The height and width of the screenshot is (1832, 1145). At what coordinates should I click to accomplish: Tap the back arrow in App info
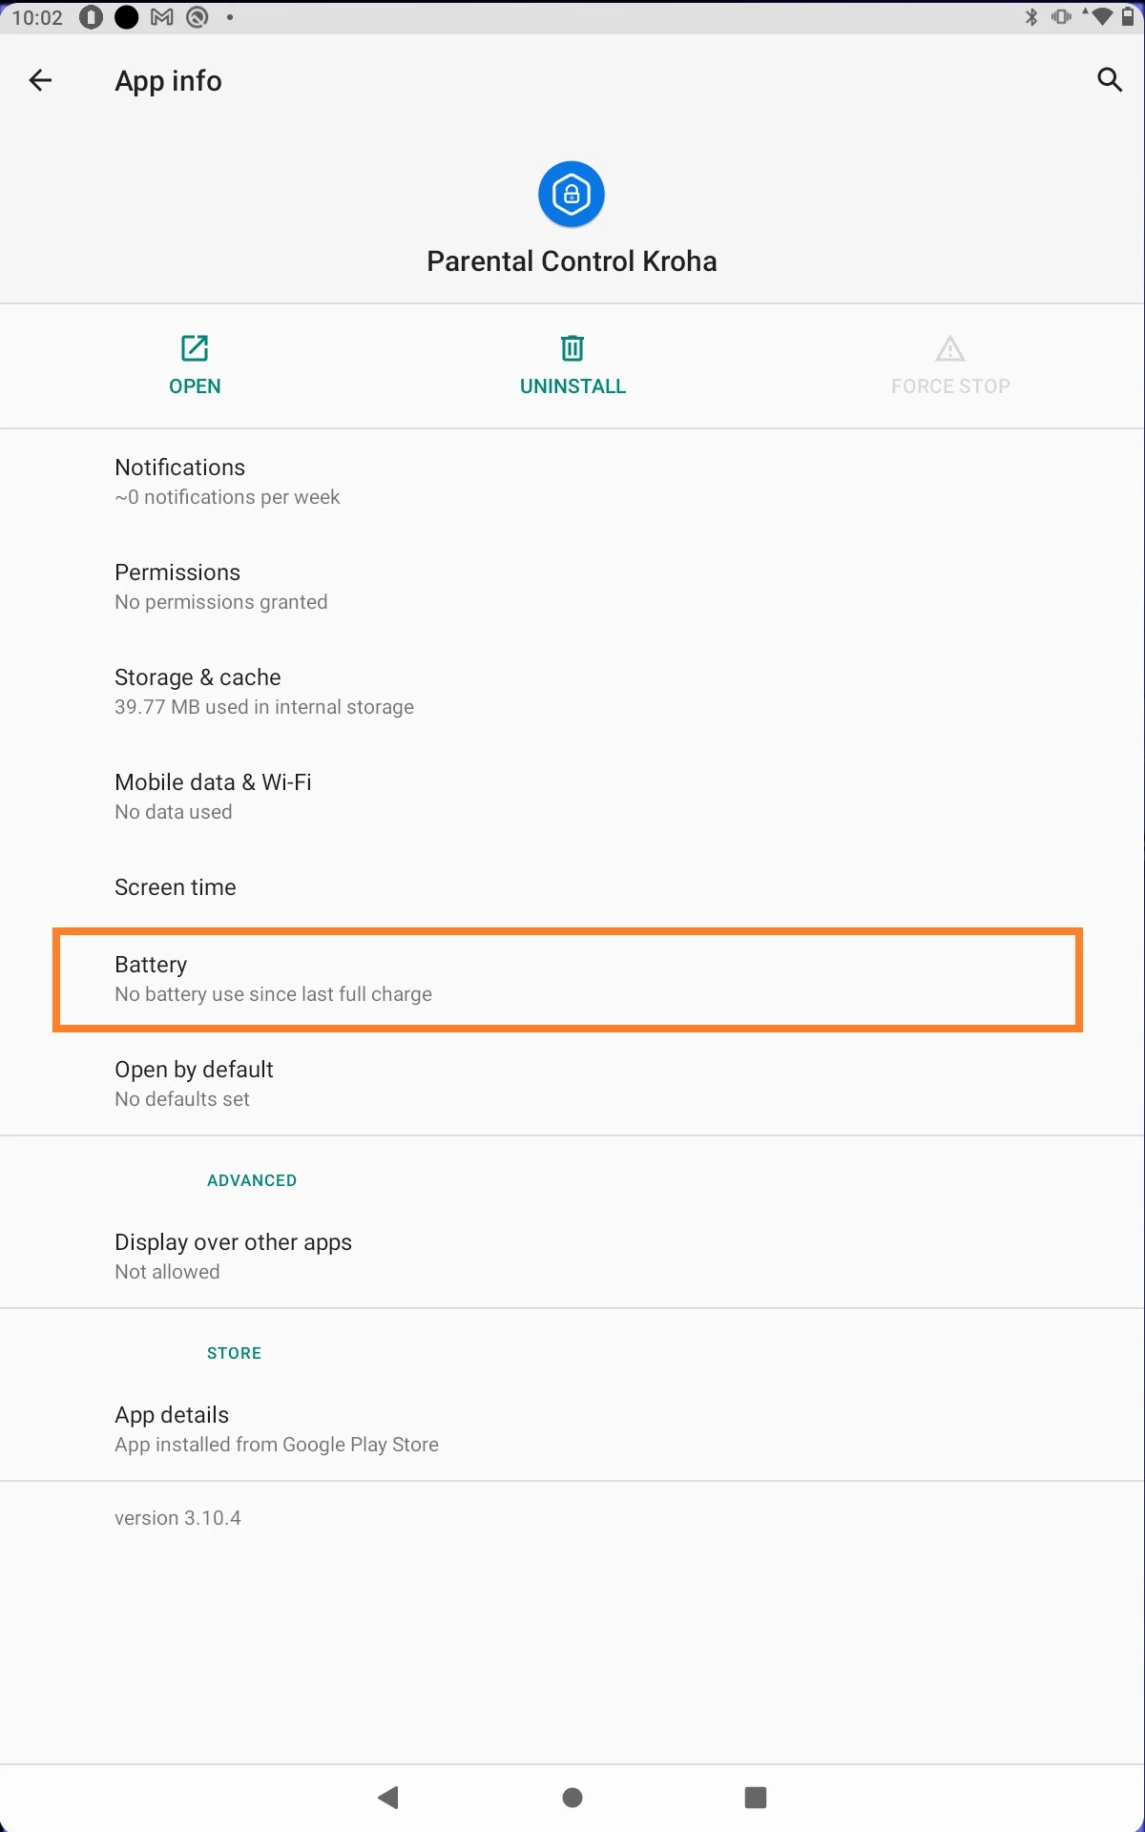point(40,80)
